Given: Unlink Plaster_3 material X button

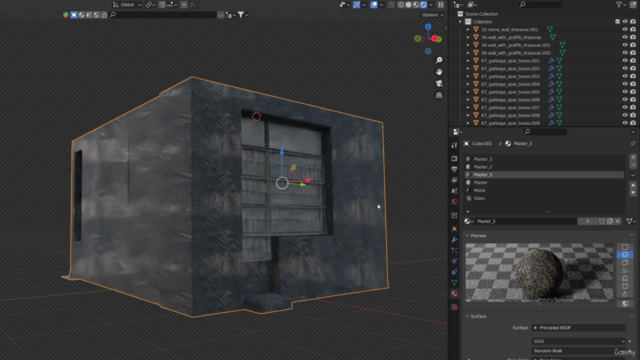Looking at the screenshot, I should tap(618, 221).
